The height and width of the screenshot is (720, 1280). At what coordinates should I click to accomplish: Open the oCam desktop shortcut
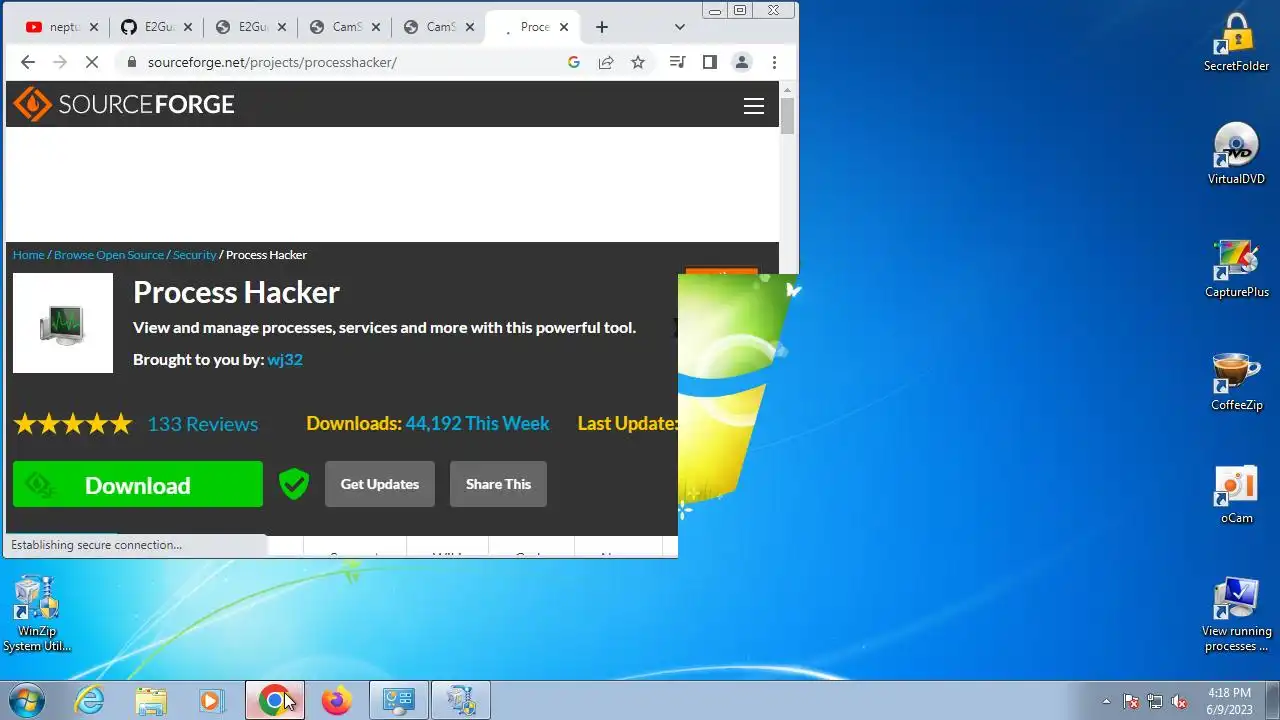click(1237, 495)
